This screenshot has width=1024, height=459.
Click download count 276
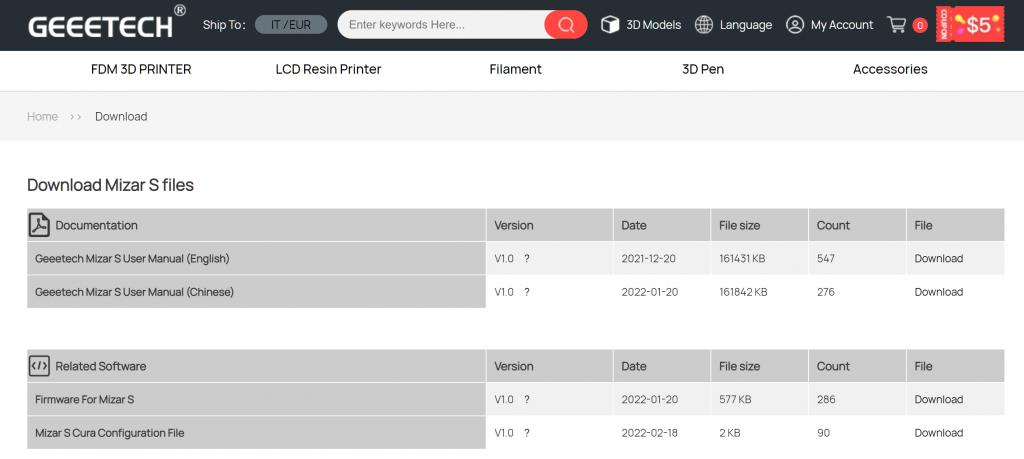(825, 292)
